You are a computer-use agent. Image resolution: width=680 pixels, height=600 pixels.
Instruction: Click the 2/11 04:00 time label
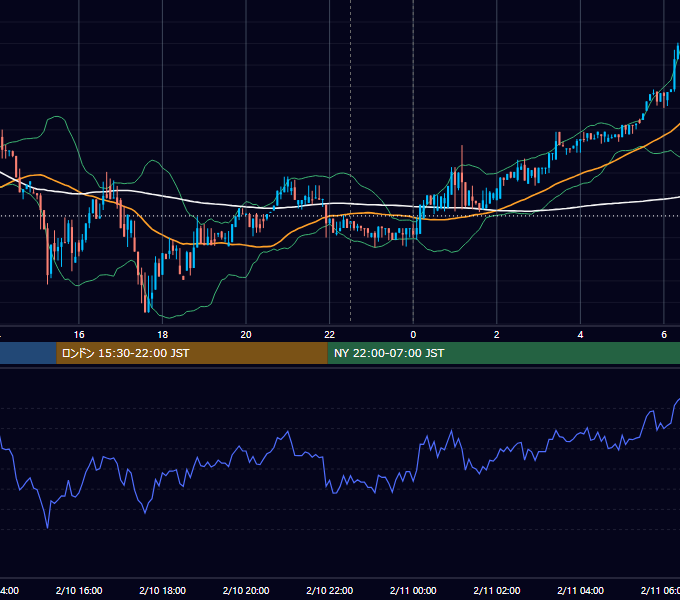click(580, 590)
